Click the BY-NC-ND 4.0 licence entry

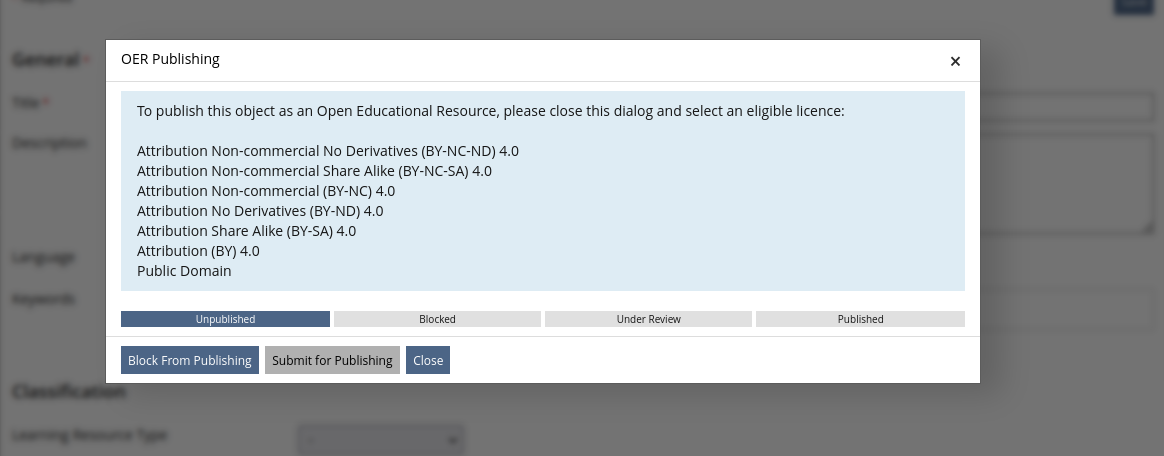(x=327, y=152)
